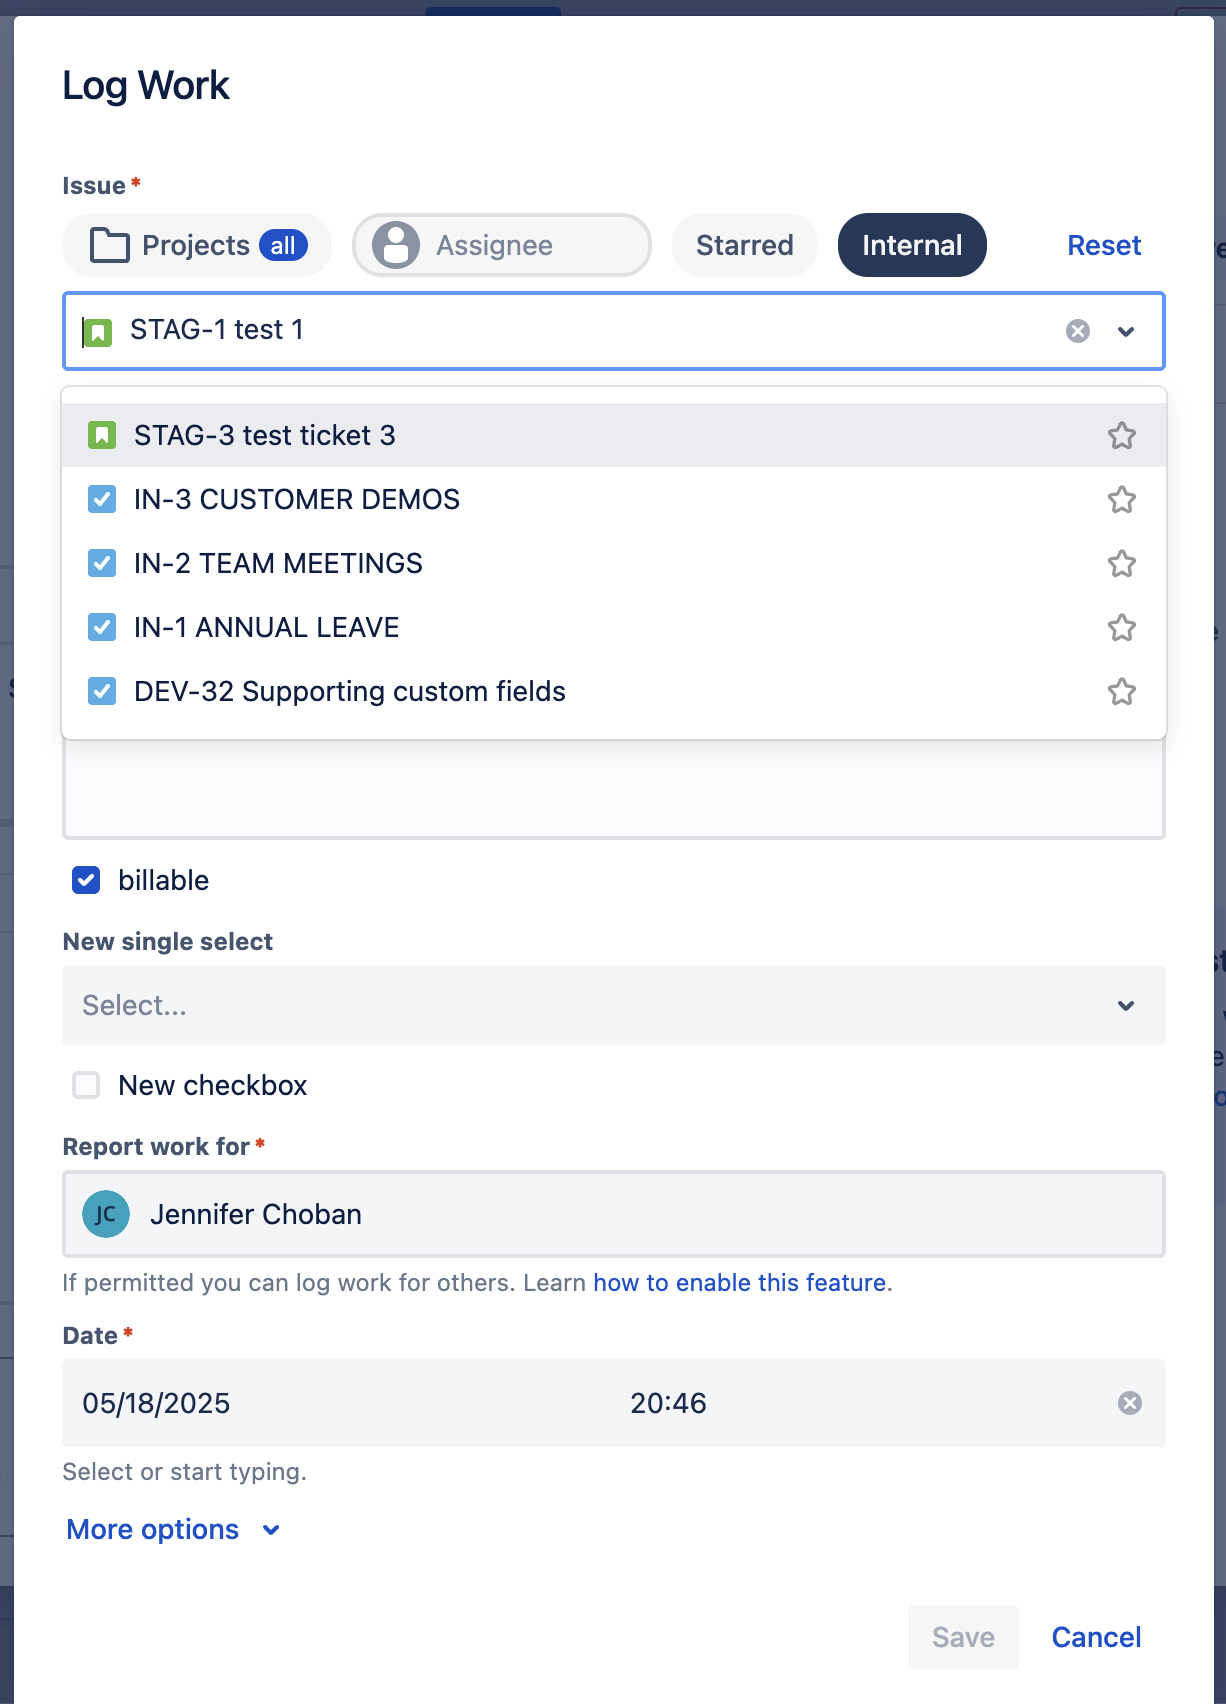The width and height of the screenshot is (1226, 1704).
Task: Clear the selected STAG-1 issue
Action: coord(1077,331)
